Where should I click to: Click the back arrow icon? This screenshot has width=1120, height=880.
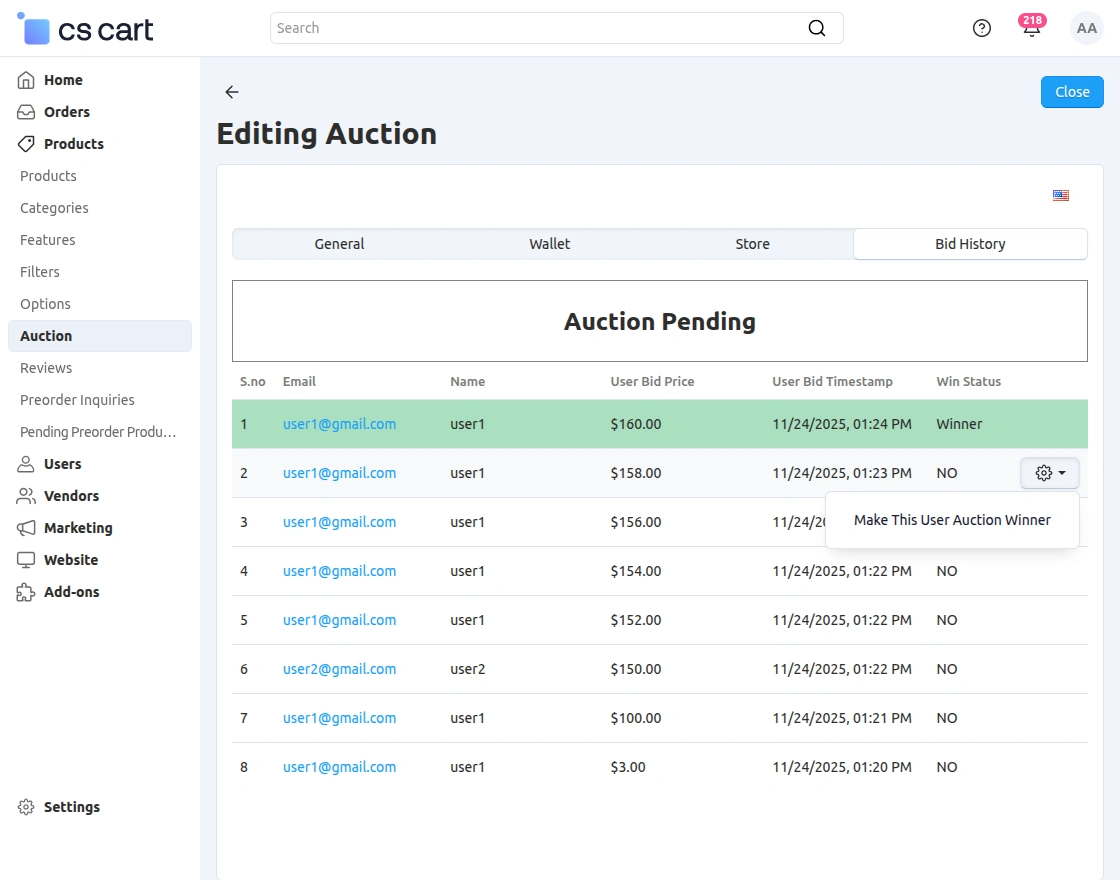(232, 92)
